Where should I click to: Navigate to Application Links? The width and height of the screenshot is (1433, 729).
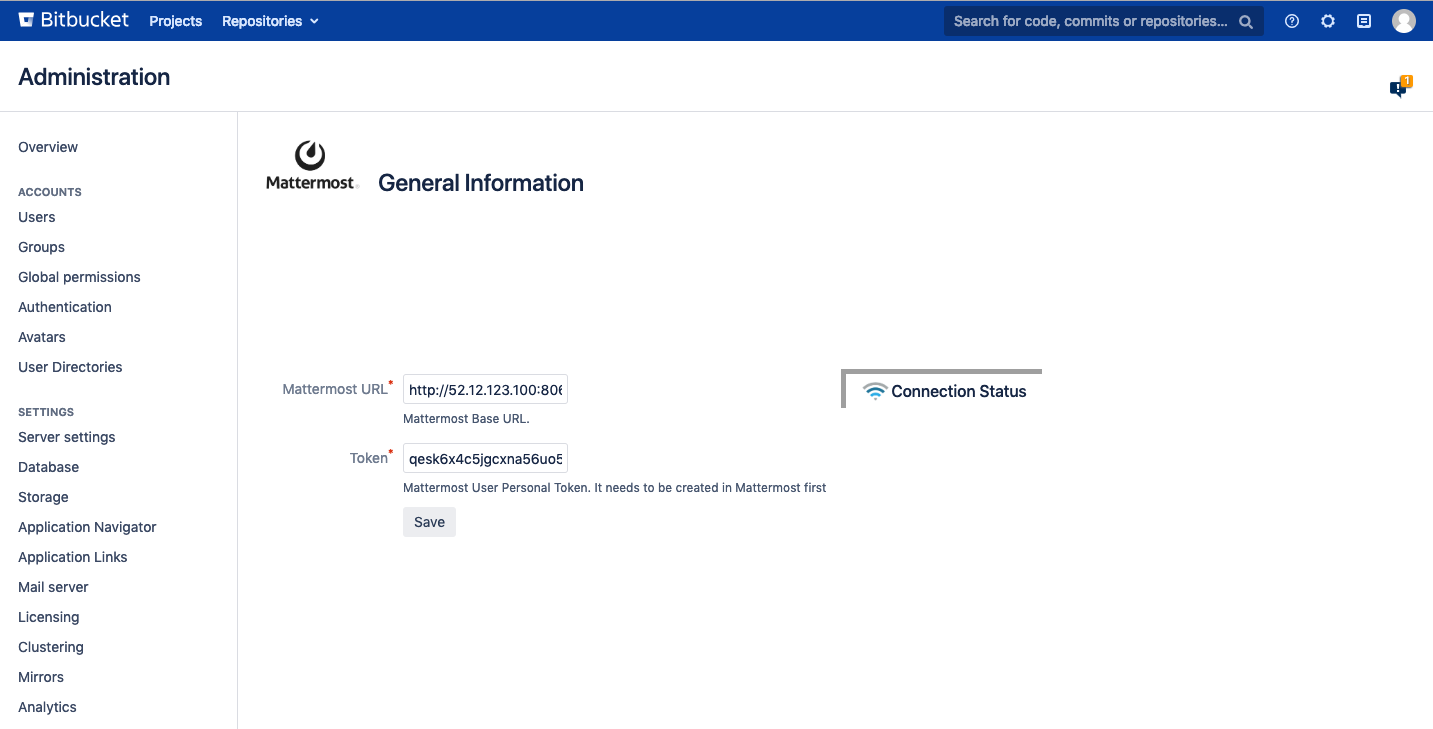coord(73,557)
